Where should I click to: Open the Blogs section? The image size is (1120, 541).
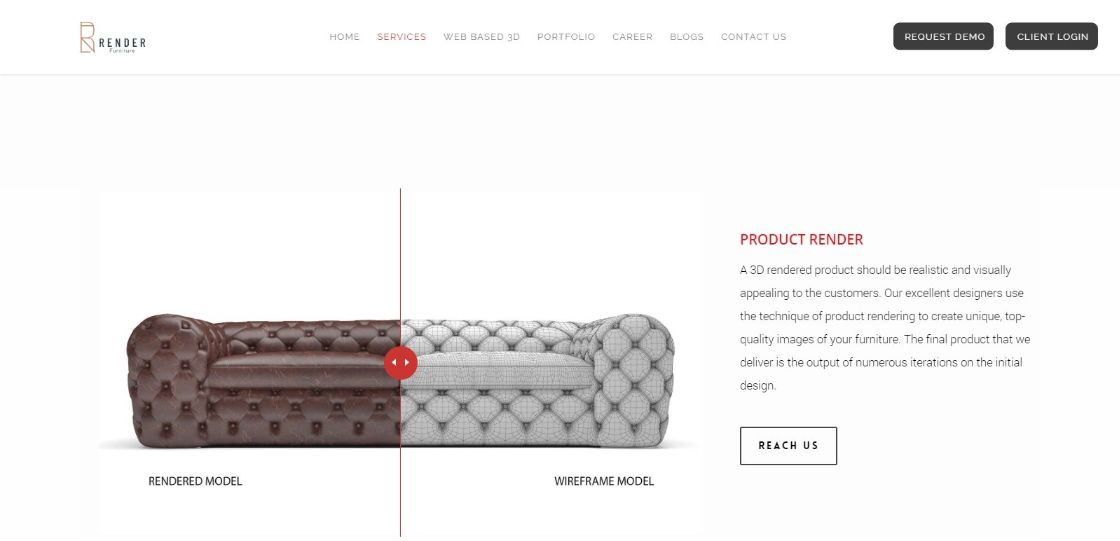pyautogui.click(x=686, y=36)
